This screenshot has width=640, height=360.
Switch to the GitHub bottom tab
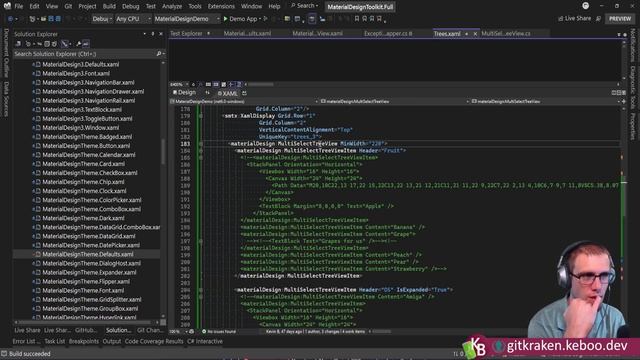tap(86, 330)
